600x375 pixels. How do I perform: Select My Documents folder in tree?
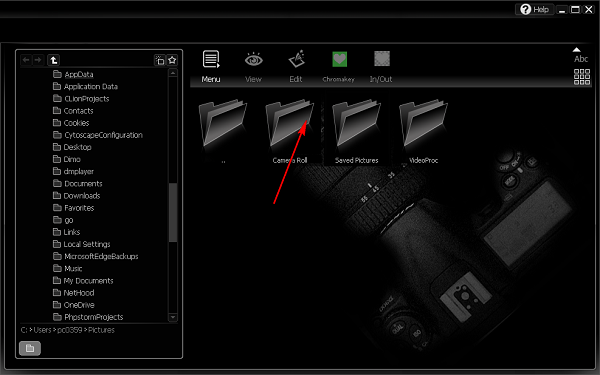(83, 280)
